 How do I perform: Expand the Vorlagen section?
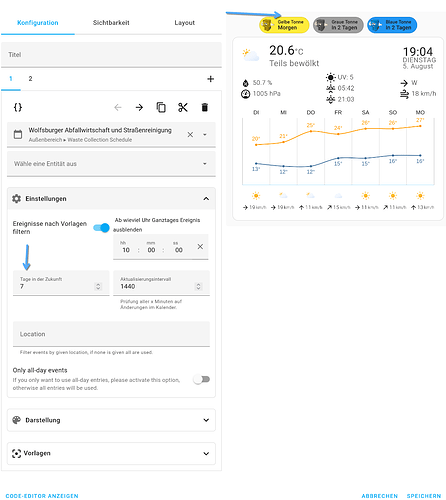111,453
